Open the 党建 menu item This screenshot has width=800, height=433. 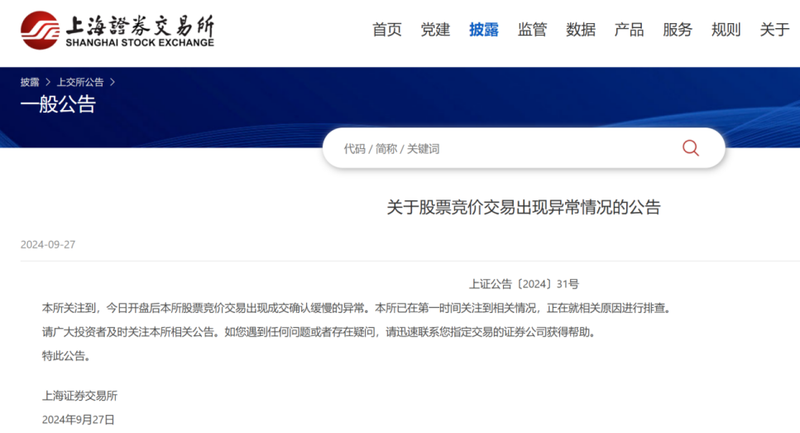(x=435, y=30)
